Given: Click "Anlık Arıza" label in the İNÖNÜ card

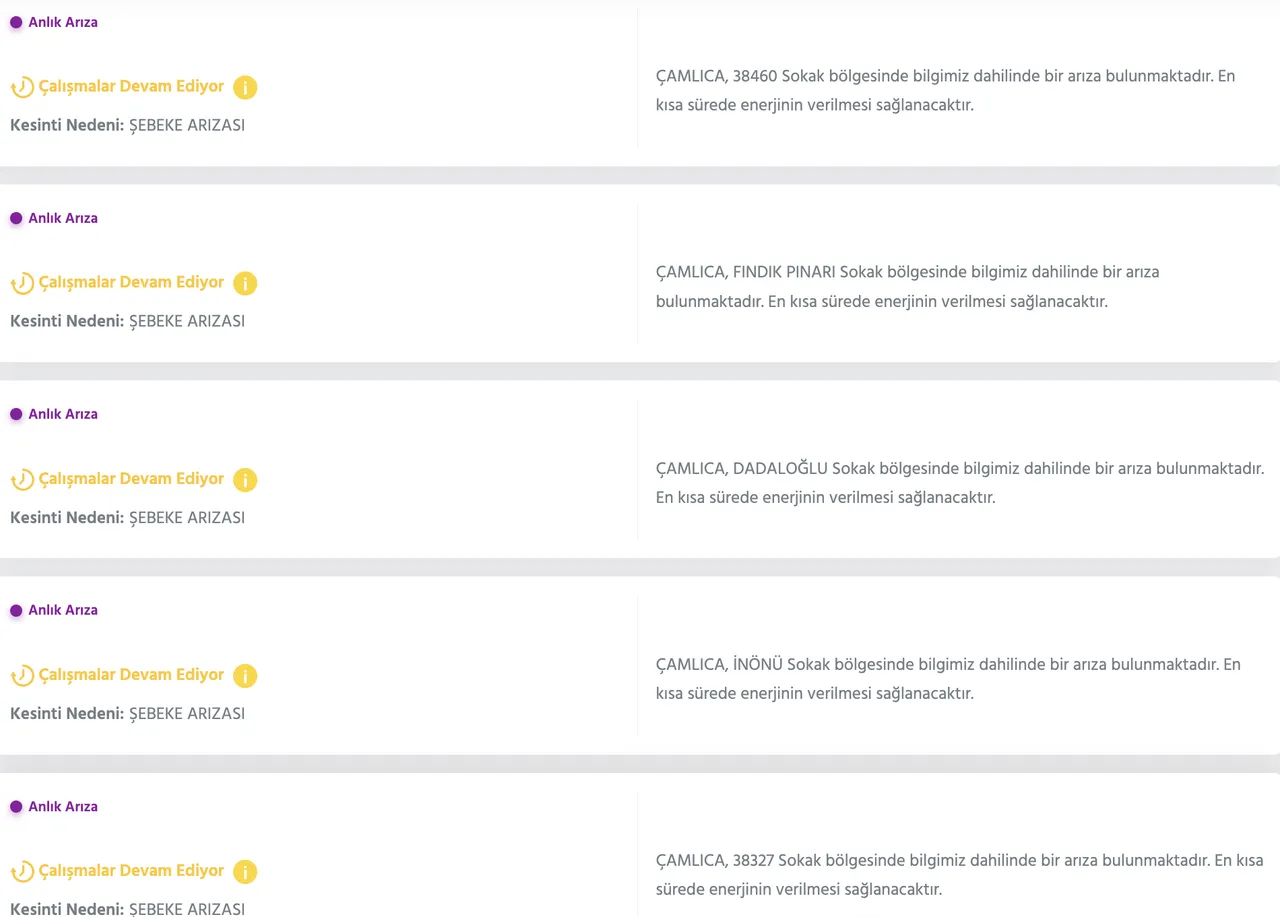Looking at the screenshot, I should (x=63, y=610).
